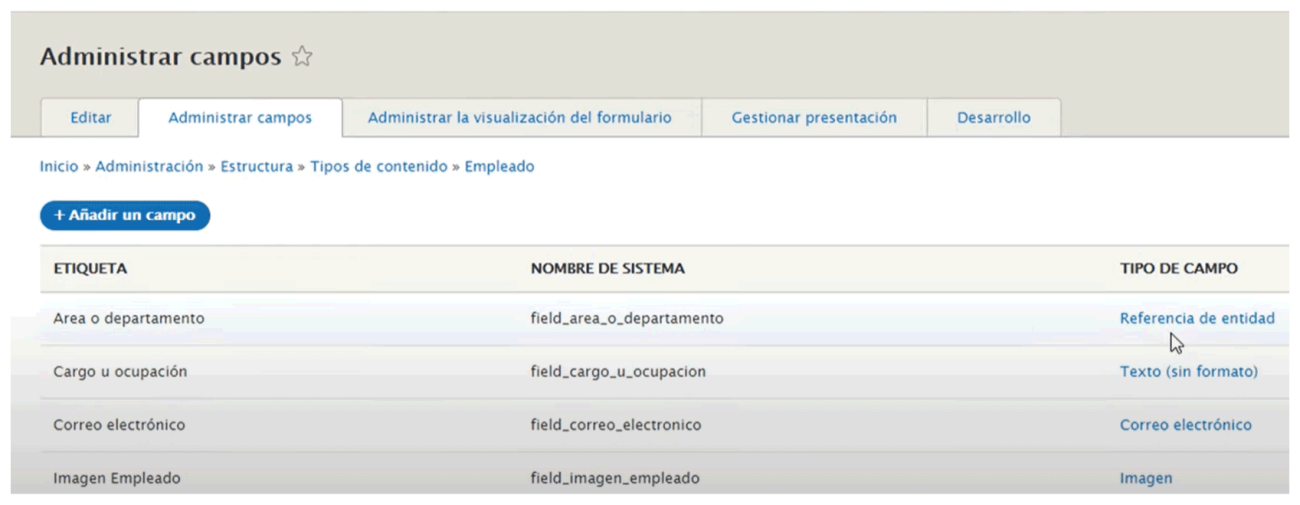Screen dimensions: 1300x505
Task: Click the TIPO DE CAMPO column header
Action: [1179, 269]
